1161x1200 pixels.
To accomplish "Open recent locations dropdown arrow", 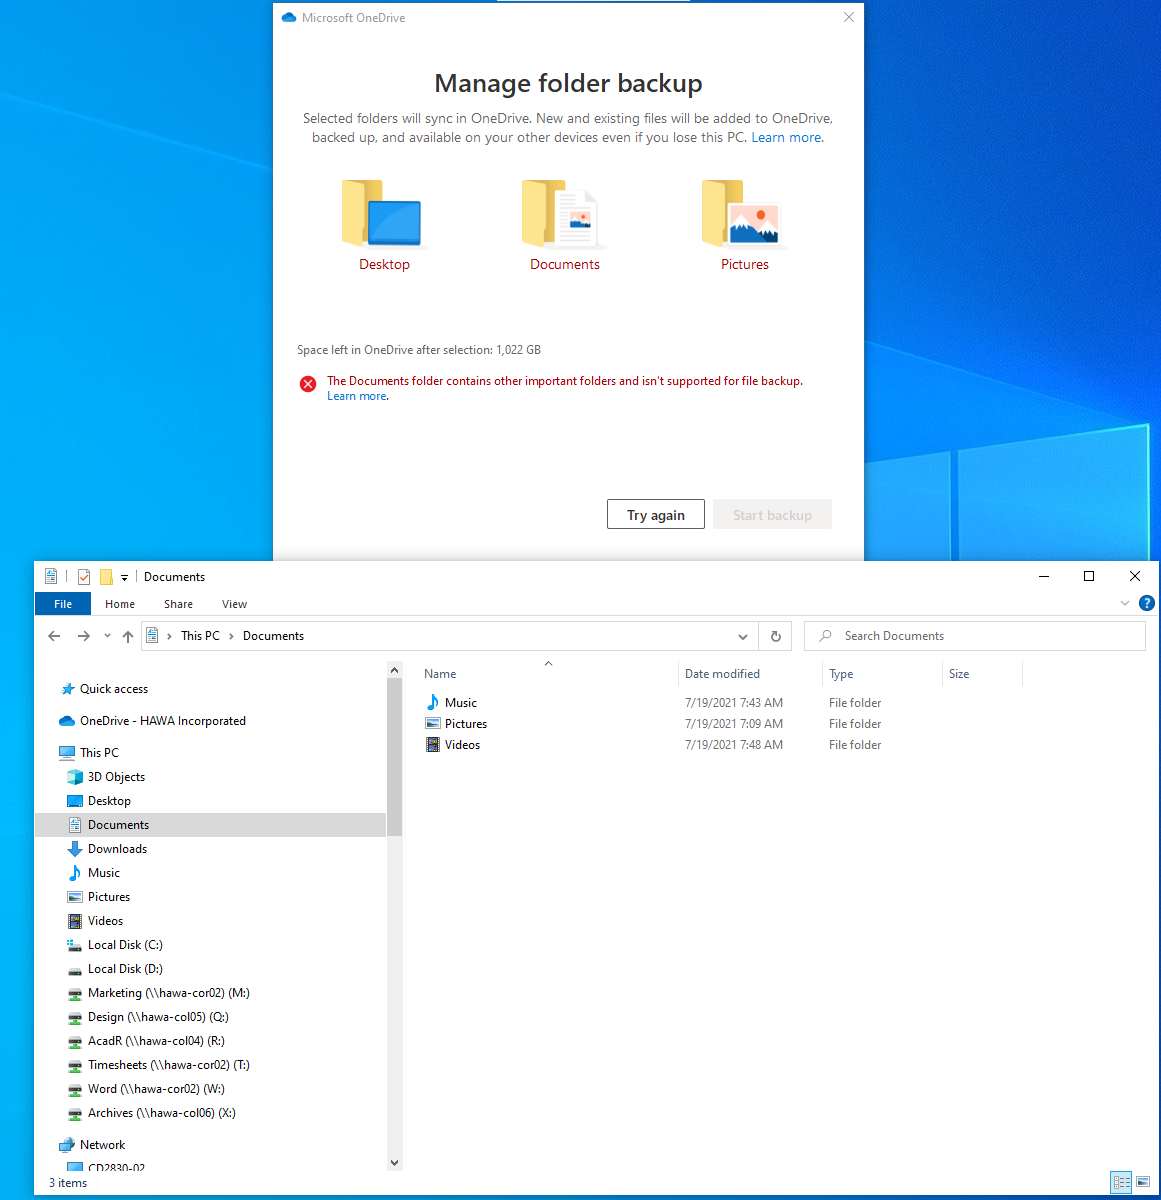I will [x=107, y=636].
